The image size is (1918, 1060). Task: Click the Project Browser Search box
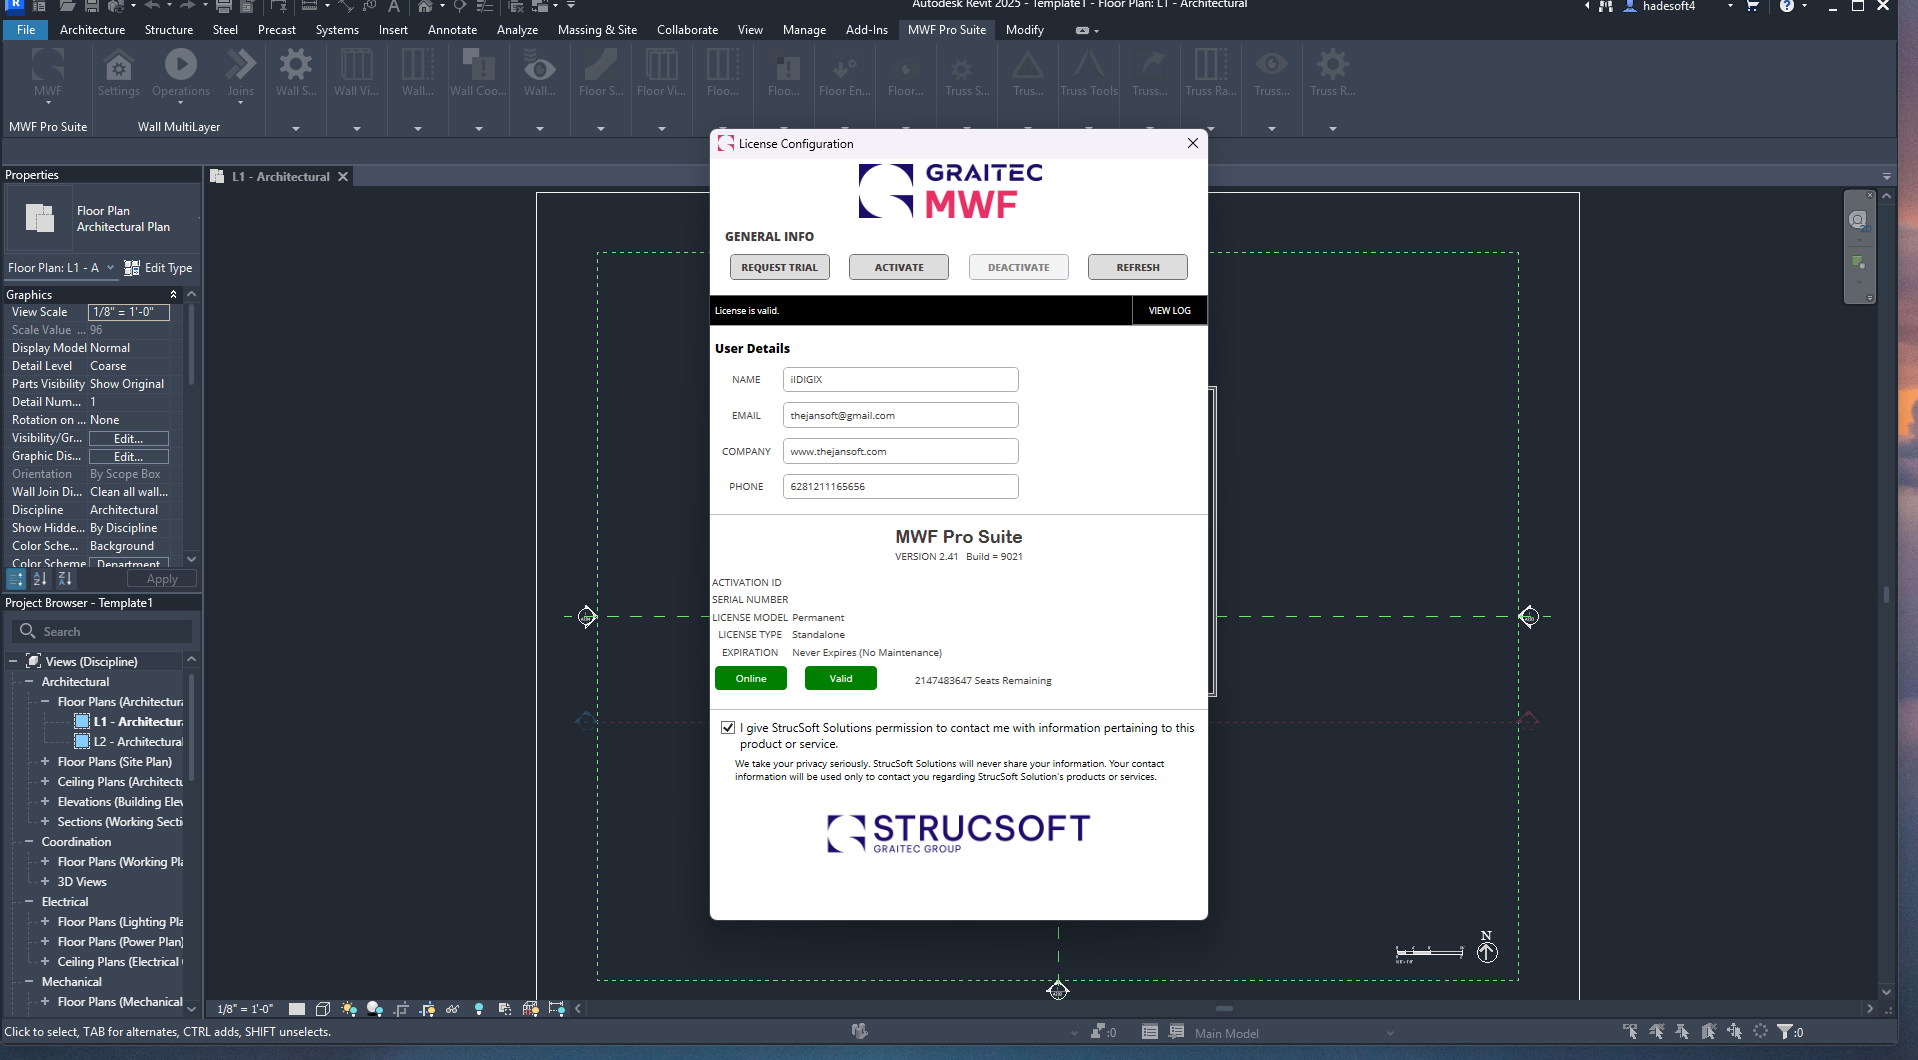click(102, 631)
